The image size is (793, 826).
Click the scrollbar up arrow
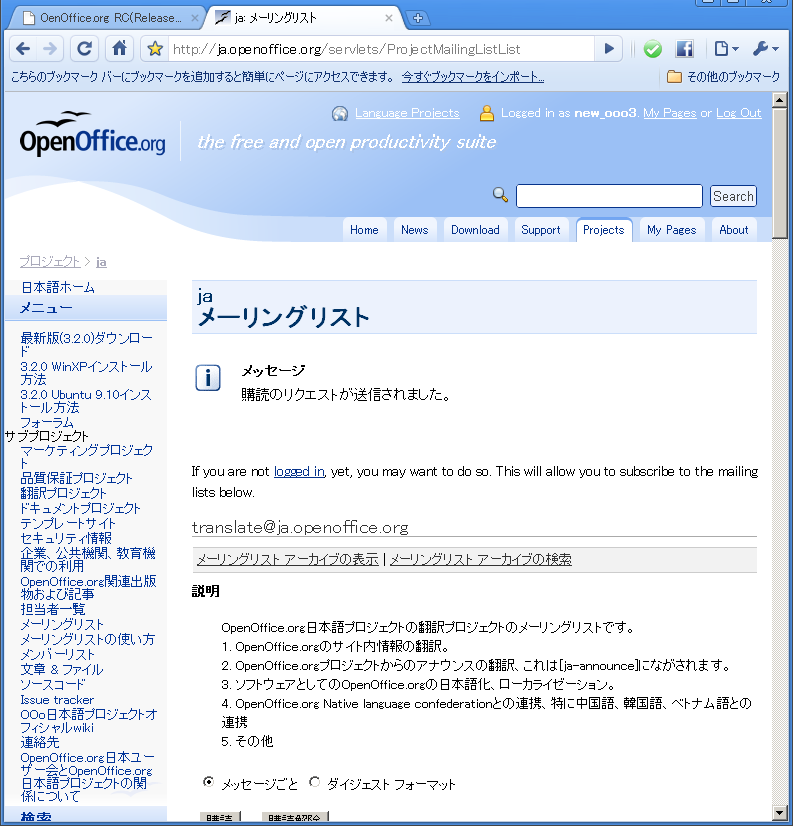pyautogui.click(x=780, y=100)
